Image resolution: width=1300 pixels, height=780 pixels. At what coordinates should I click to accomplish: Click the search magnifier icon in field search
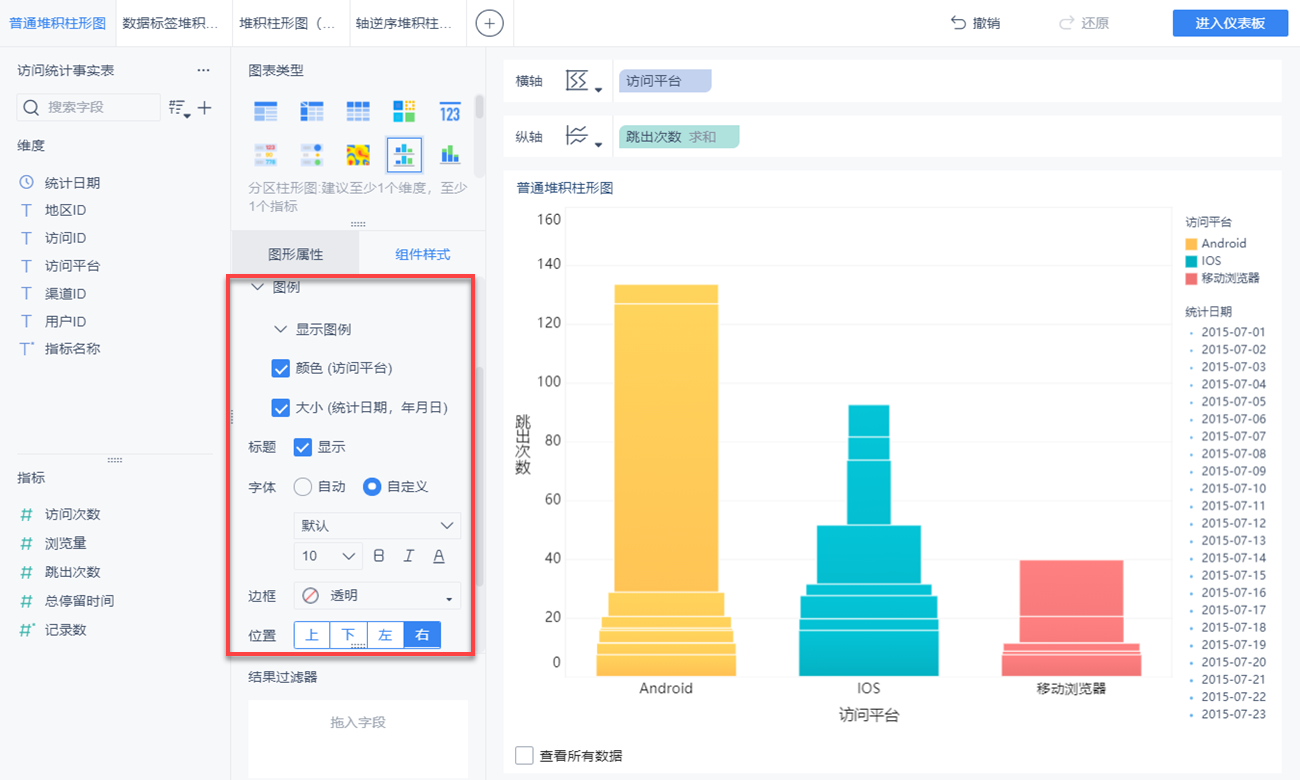[x=31, y=107]
